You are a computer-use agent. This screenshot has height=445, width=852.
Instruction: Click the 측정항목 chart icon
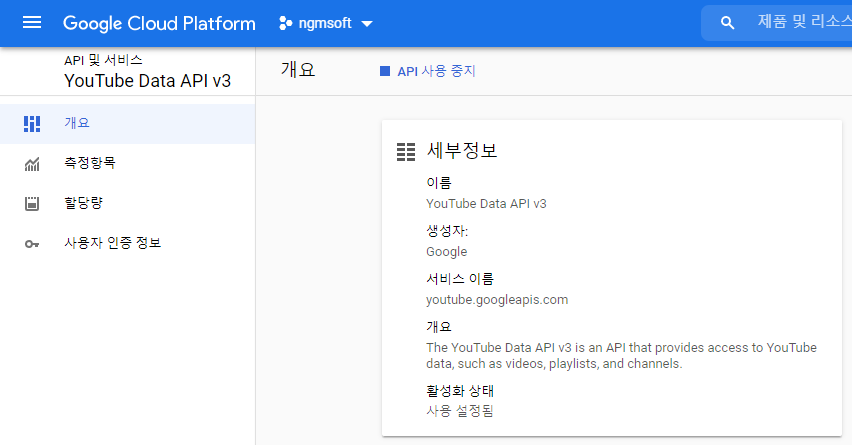pyautogui.click(x=32, y=164)
